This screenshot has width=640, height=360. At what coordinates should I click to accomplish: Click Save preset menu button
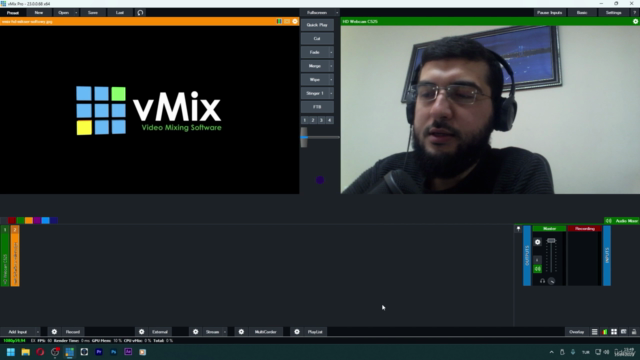tap(93, 13)
